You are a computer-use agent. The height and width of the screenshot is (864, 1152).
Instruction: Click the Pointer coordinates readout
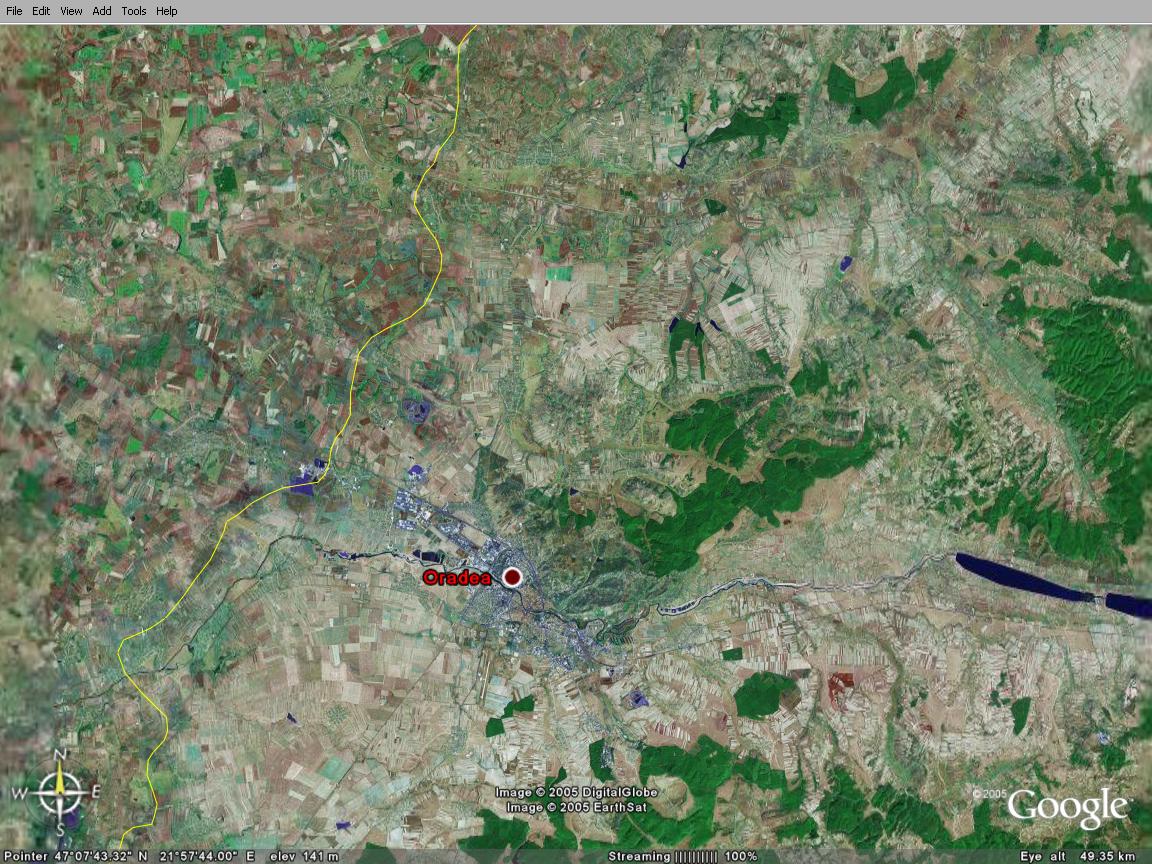[x=128, y=857]
